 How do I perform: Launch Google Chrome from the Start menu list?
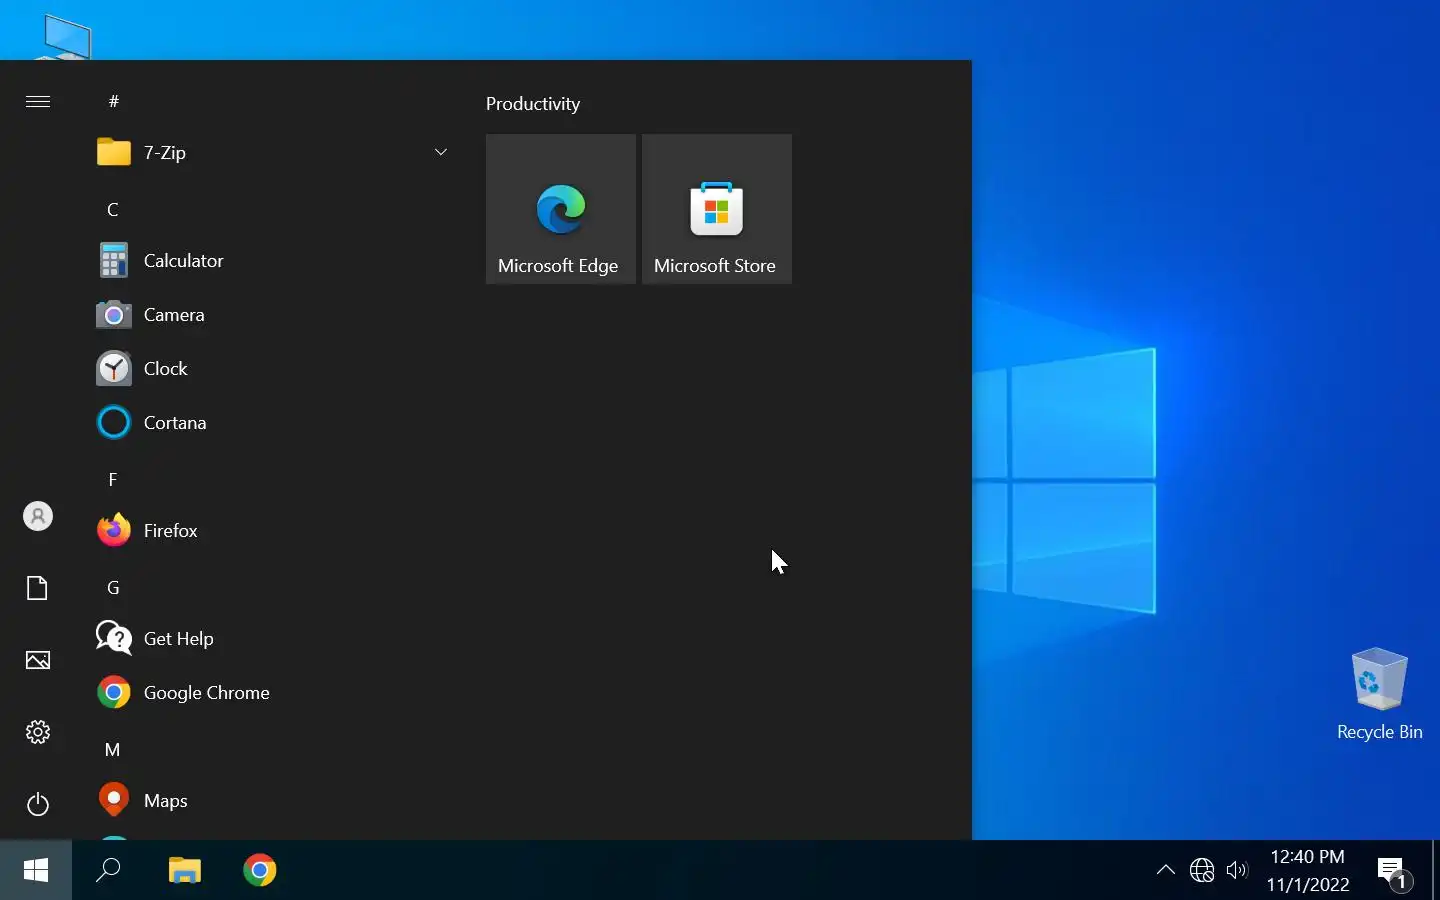pyautogui.click(x=272, y=693)
